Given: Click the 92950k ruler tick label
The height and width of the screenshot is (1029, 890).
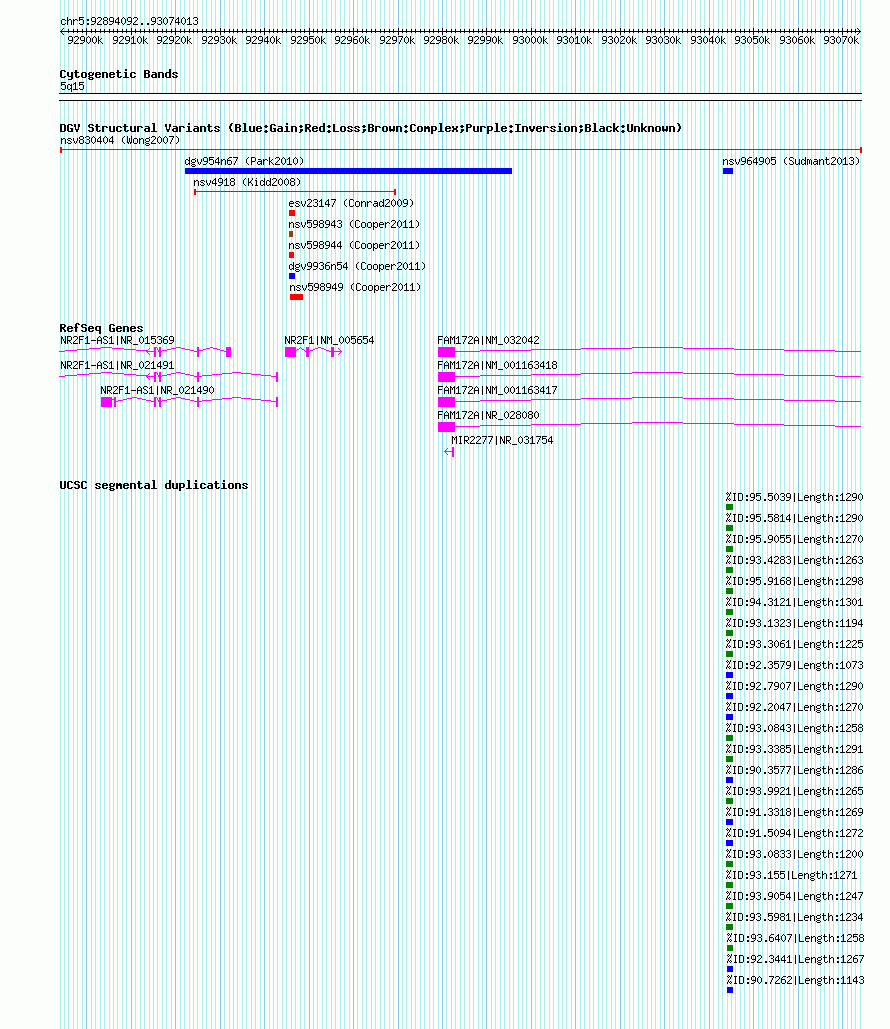Looking at the screenshot, I should [x=308, y=40].
